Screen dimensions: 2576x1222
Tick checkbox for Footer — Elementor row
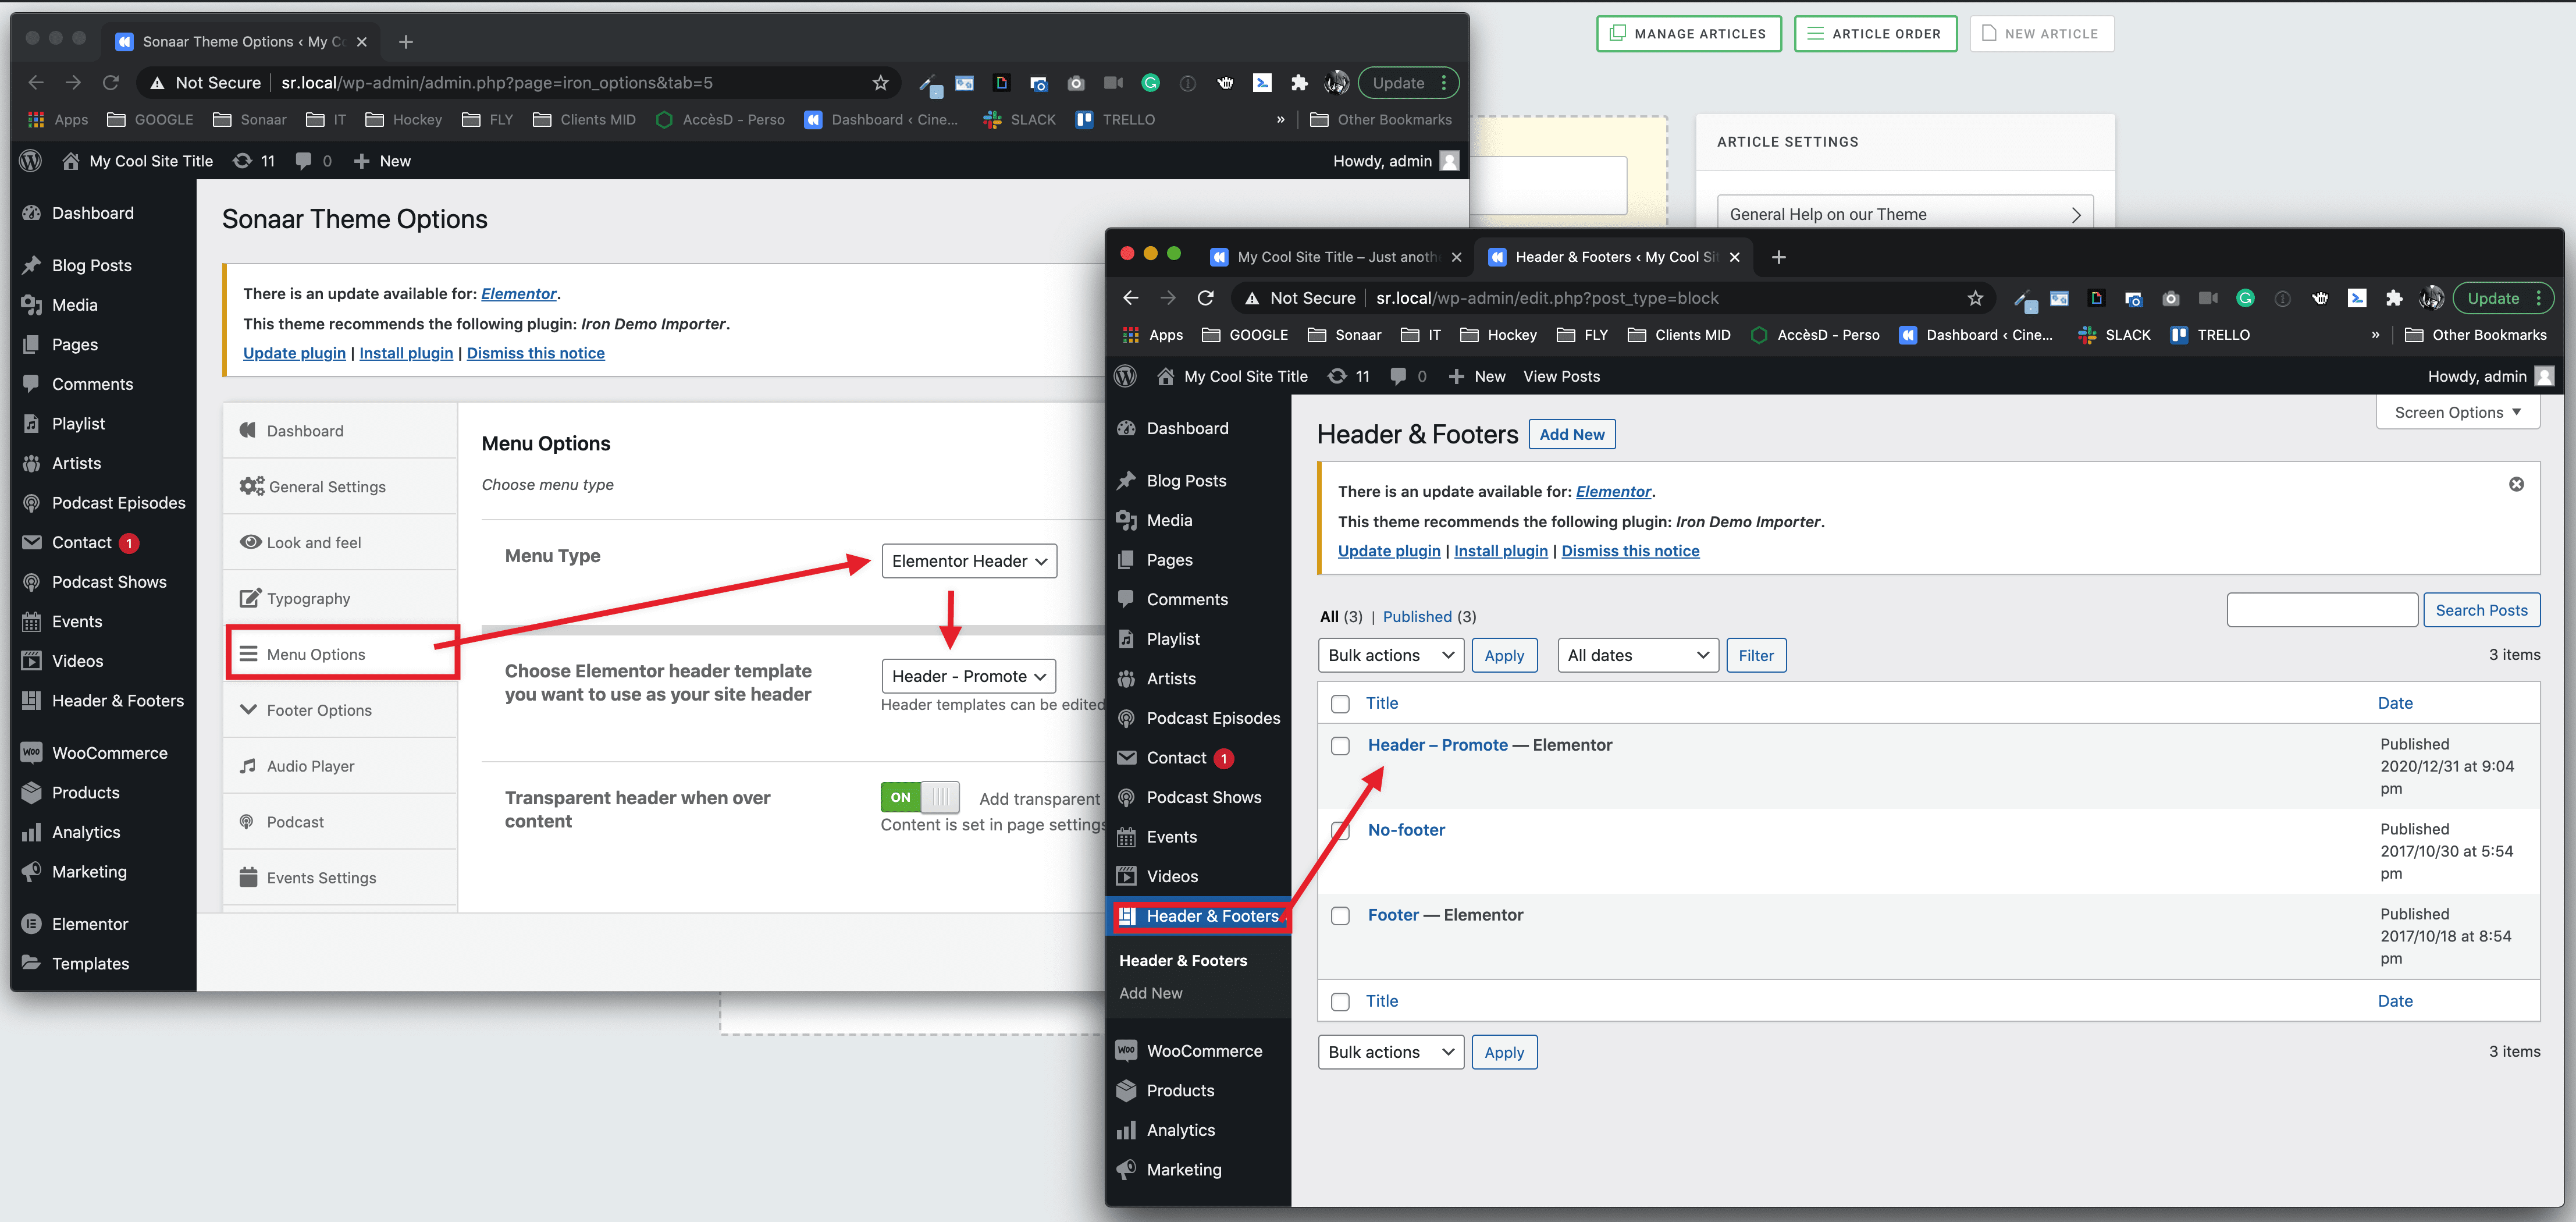(1340, 916)
